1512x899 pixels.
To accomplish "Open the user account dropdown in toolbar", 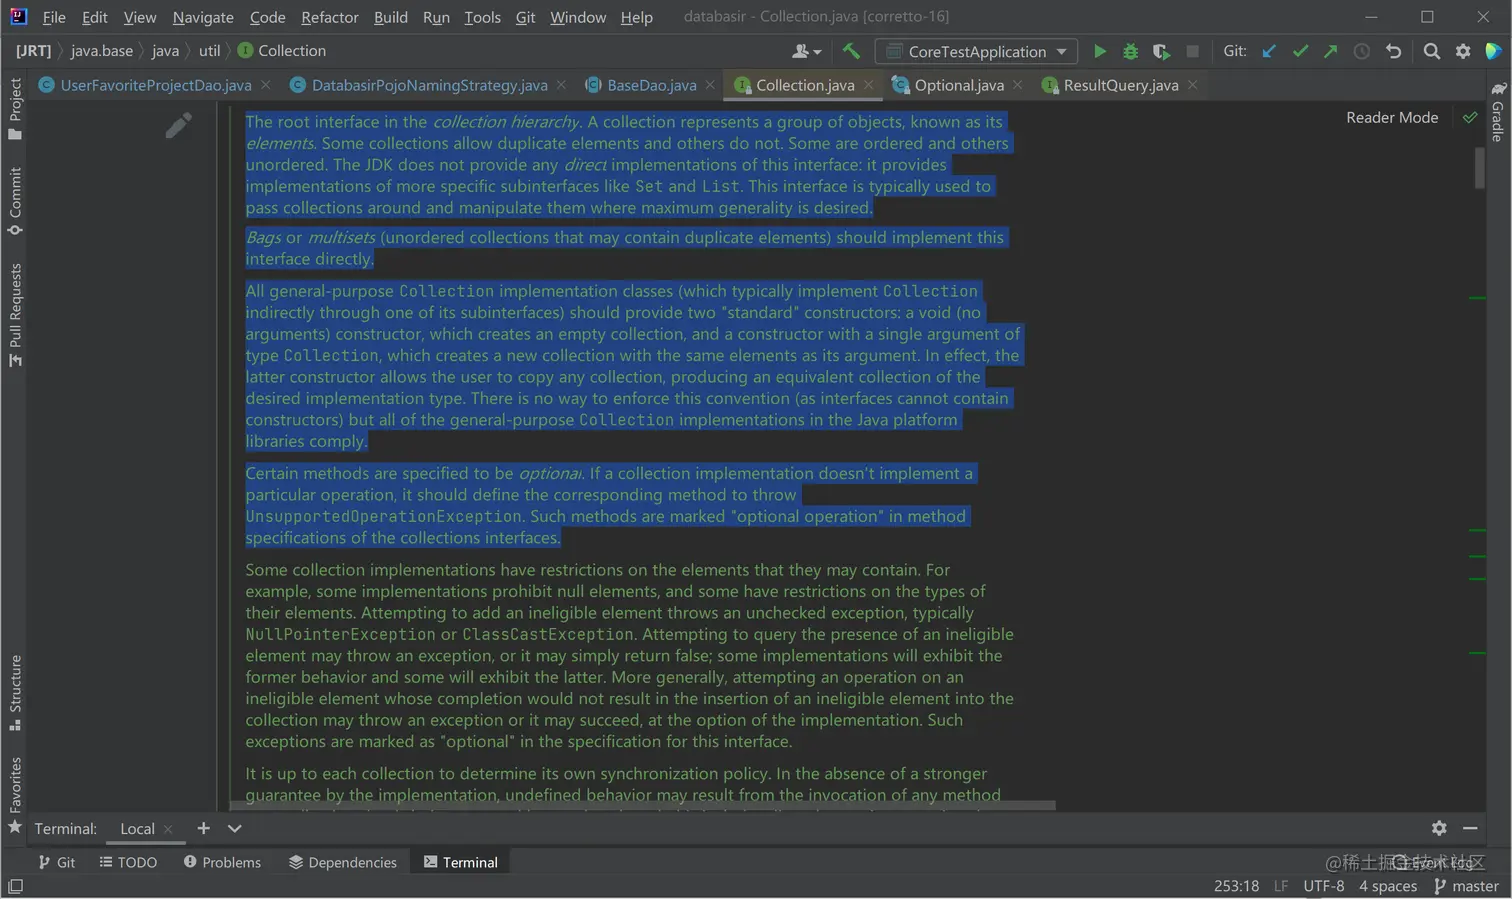I will (806, 51).
